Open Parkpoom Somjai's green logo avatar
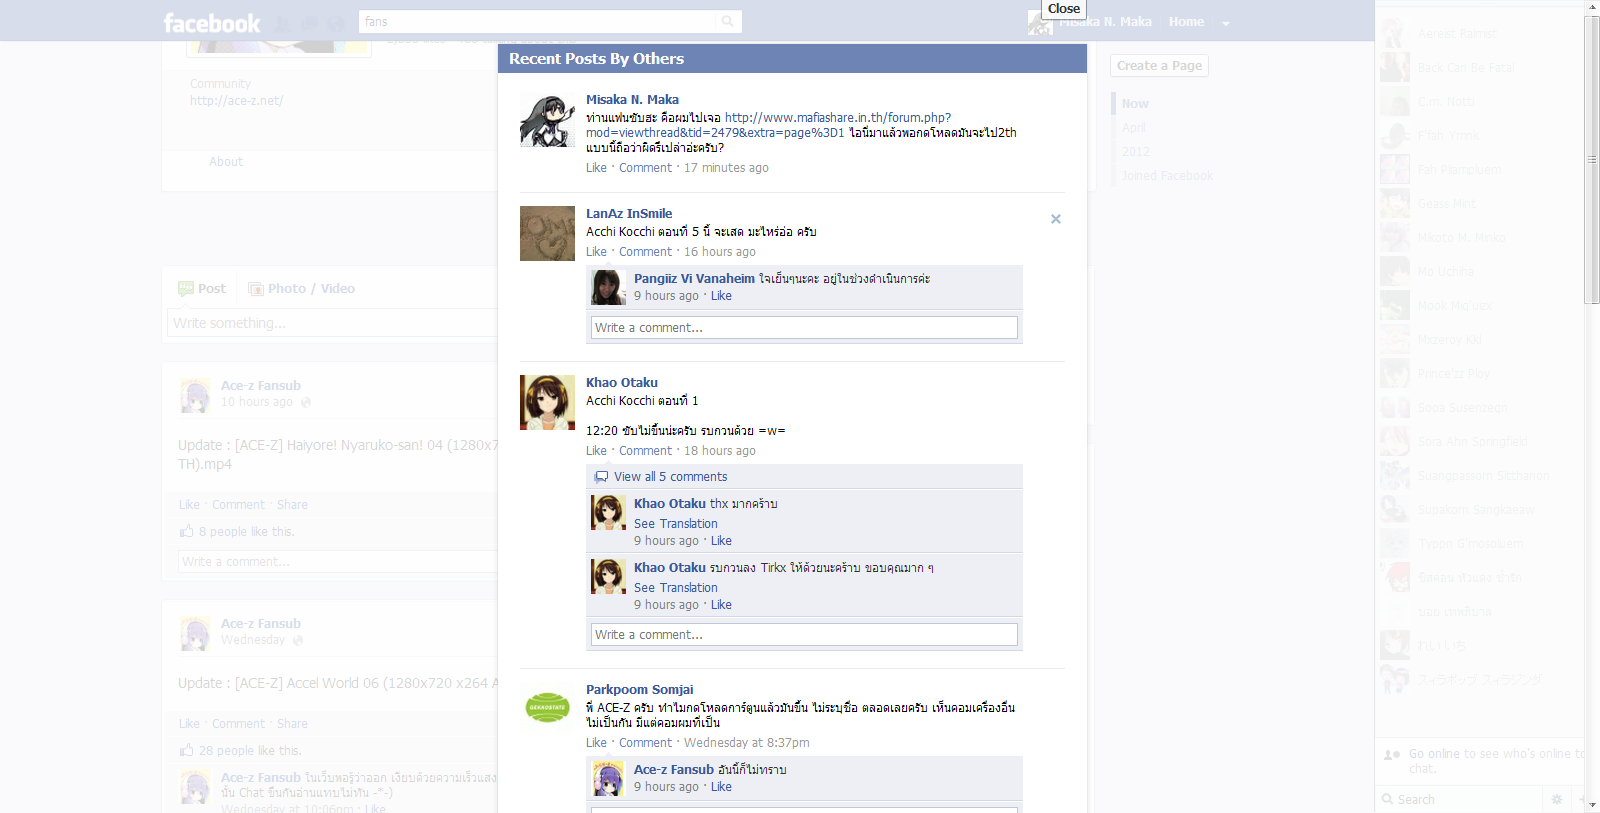 point(547,708)
